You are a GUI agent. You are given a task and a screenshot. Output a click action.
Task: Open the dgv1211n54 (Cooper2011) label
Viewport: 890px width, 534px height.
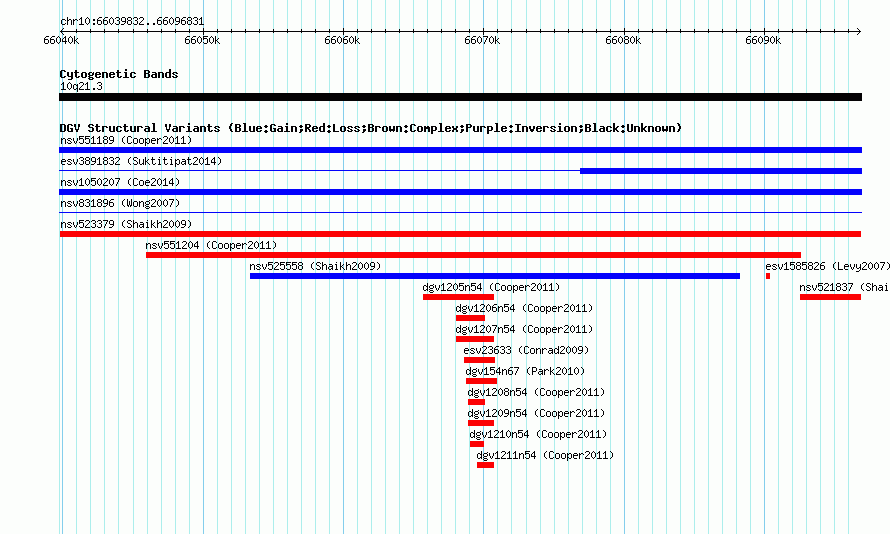point(545,455)
